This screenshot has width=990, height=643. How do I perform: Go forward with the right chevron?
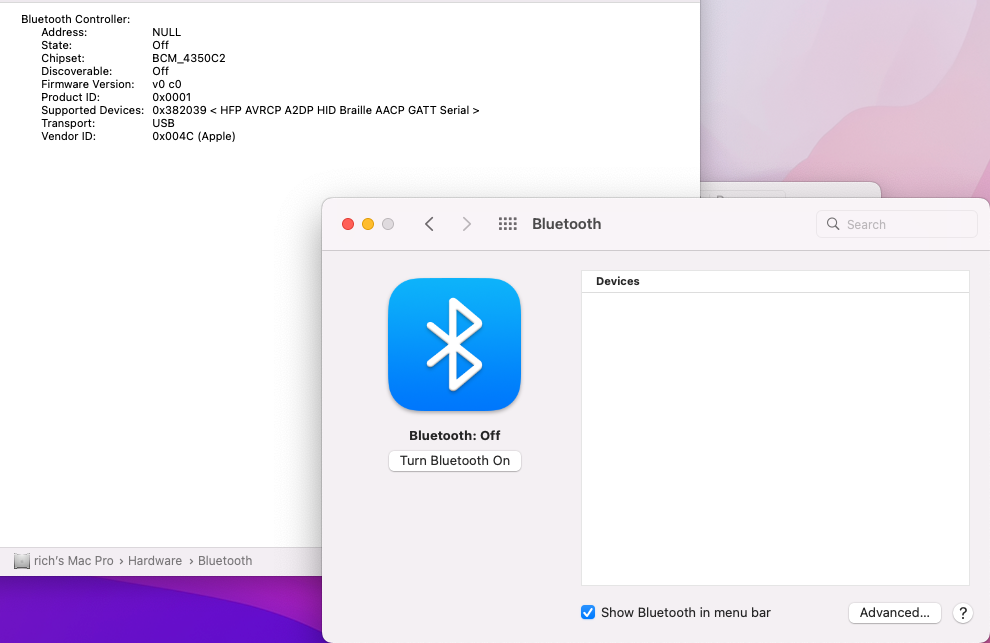click(467, 224)
